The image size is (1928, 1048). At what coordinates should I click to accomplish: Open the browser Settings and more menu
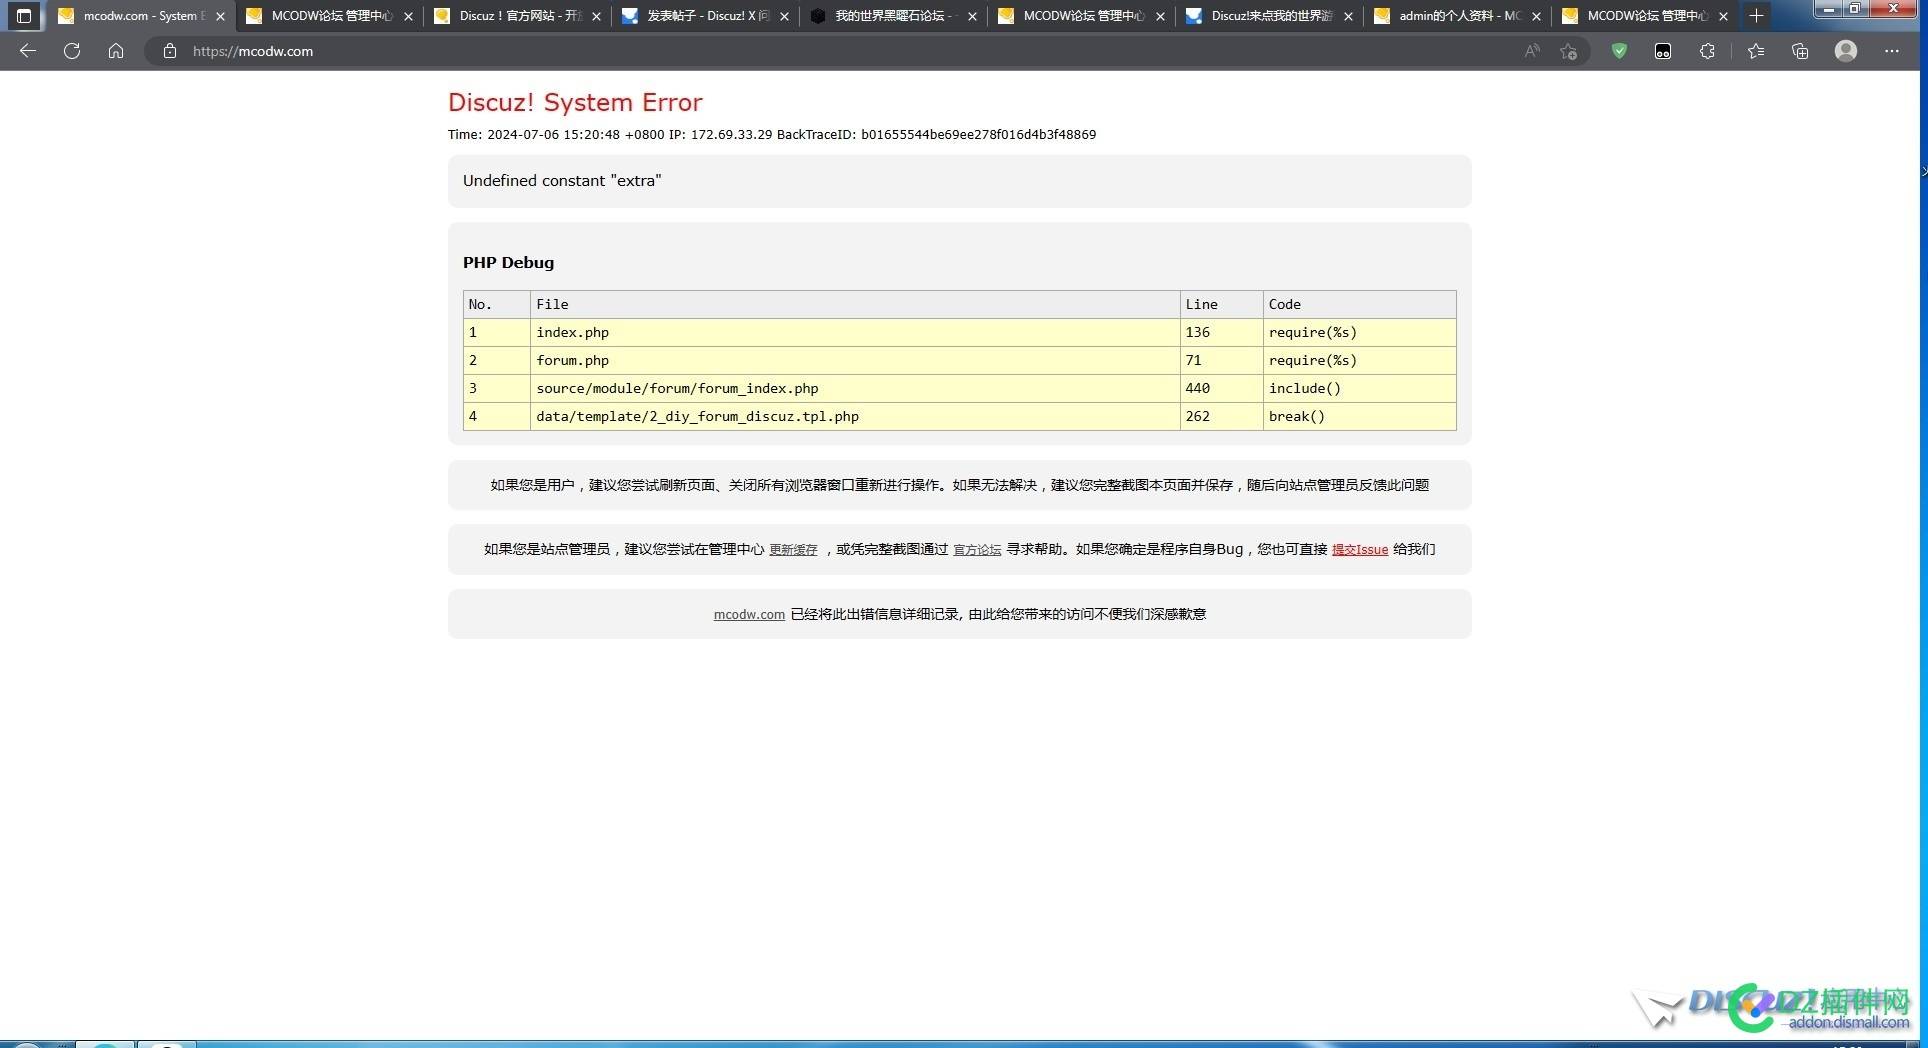(x=1892, y=51)
